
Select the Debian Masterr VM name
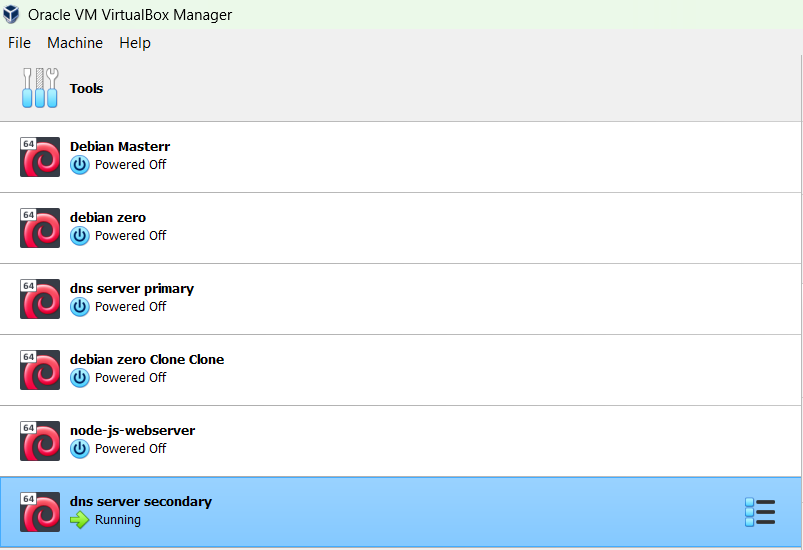120,146
